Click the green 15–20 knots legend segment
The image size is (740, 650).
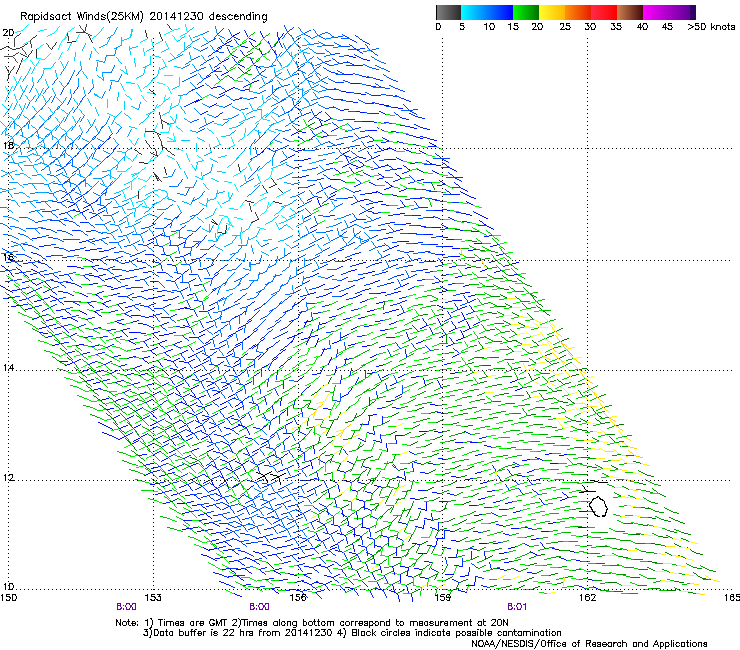[x=526, y=12]
